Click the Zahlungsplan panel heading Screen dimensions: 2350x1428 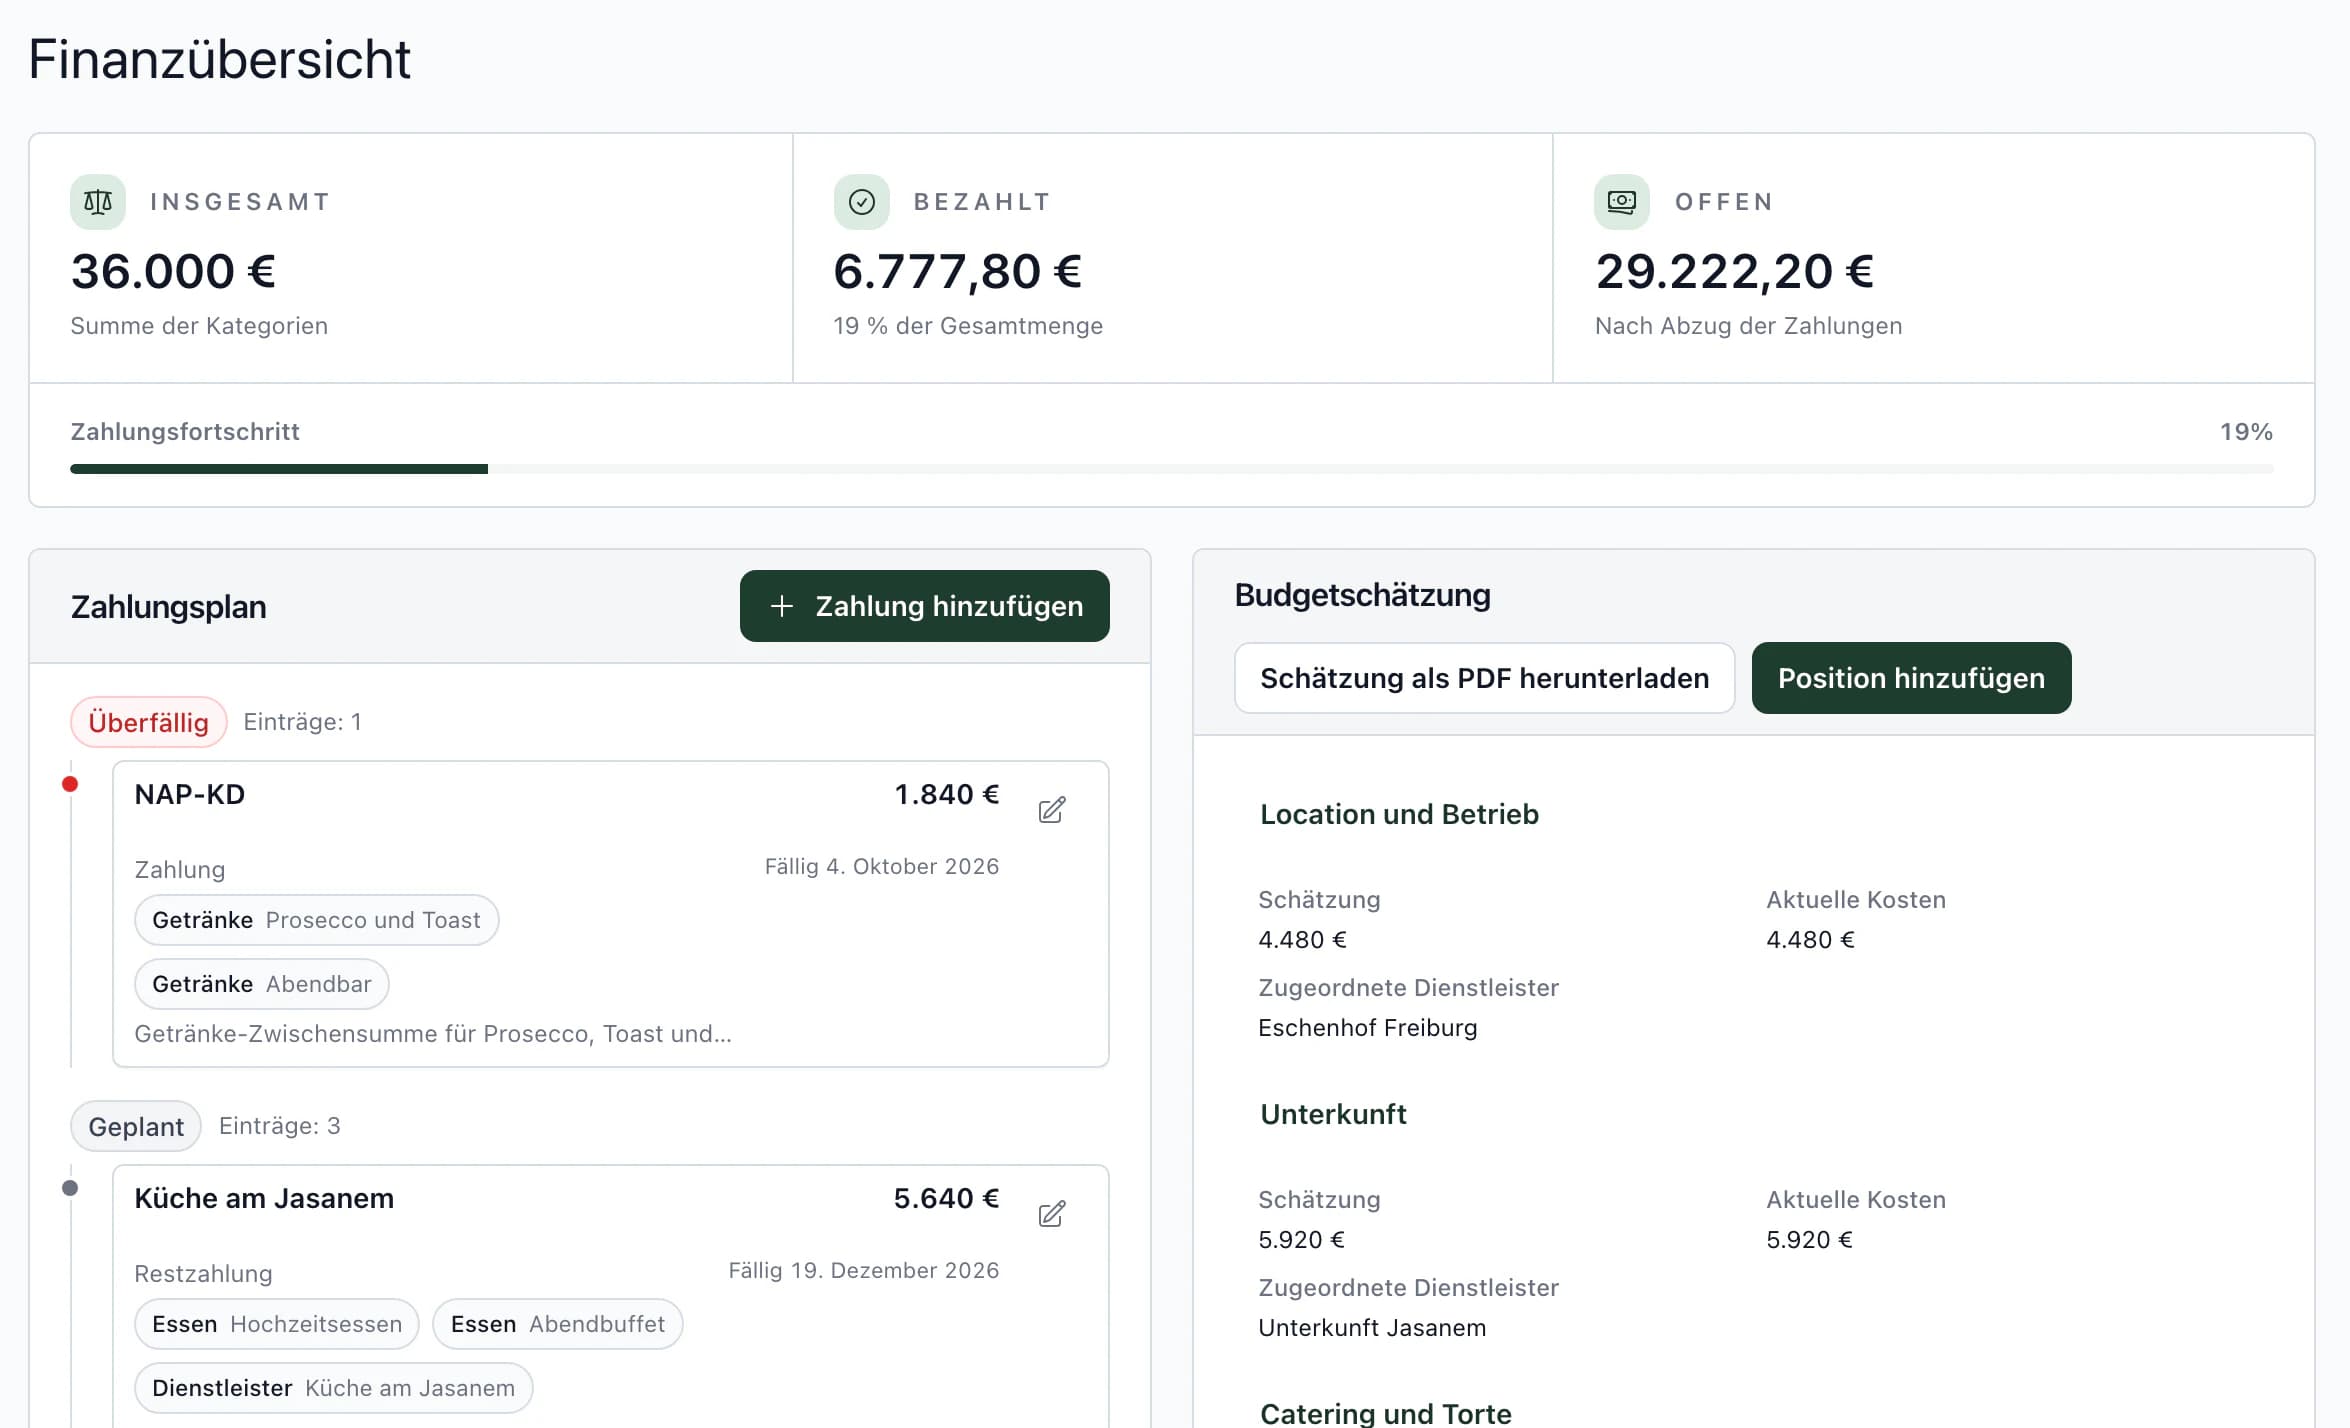[x=168, y=607]
